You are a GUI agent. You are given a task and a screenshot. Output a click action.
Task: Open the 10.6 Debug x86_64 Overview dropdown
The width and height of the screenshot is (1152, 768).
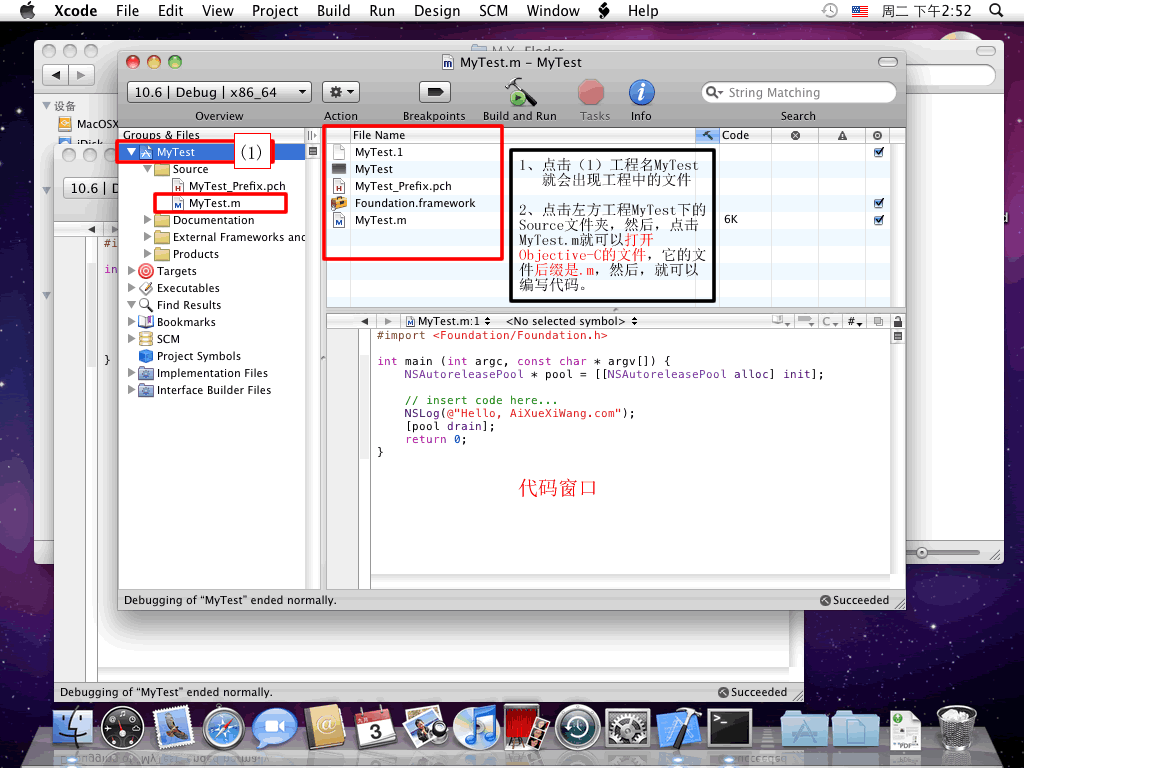pos(219,92)
